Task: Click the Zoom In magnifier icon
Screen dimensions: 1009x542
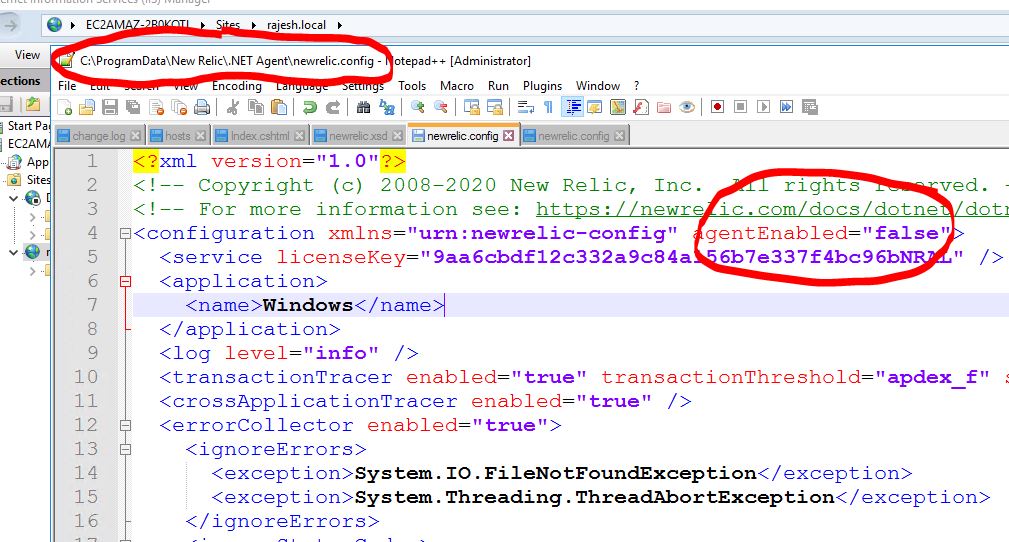Action: click(x=417, y=107)
